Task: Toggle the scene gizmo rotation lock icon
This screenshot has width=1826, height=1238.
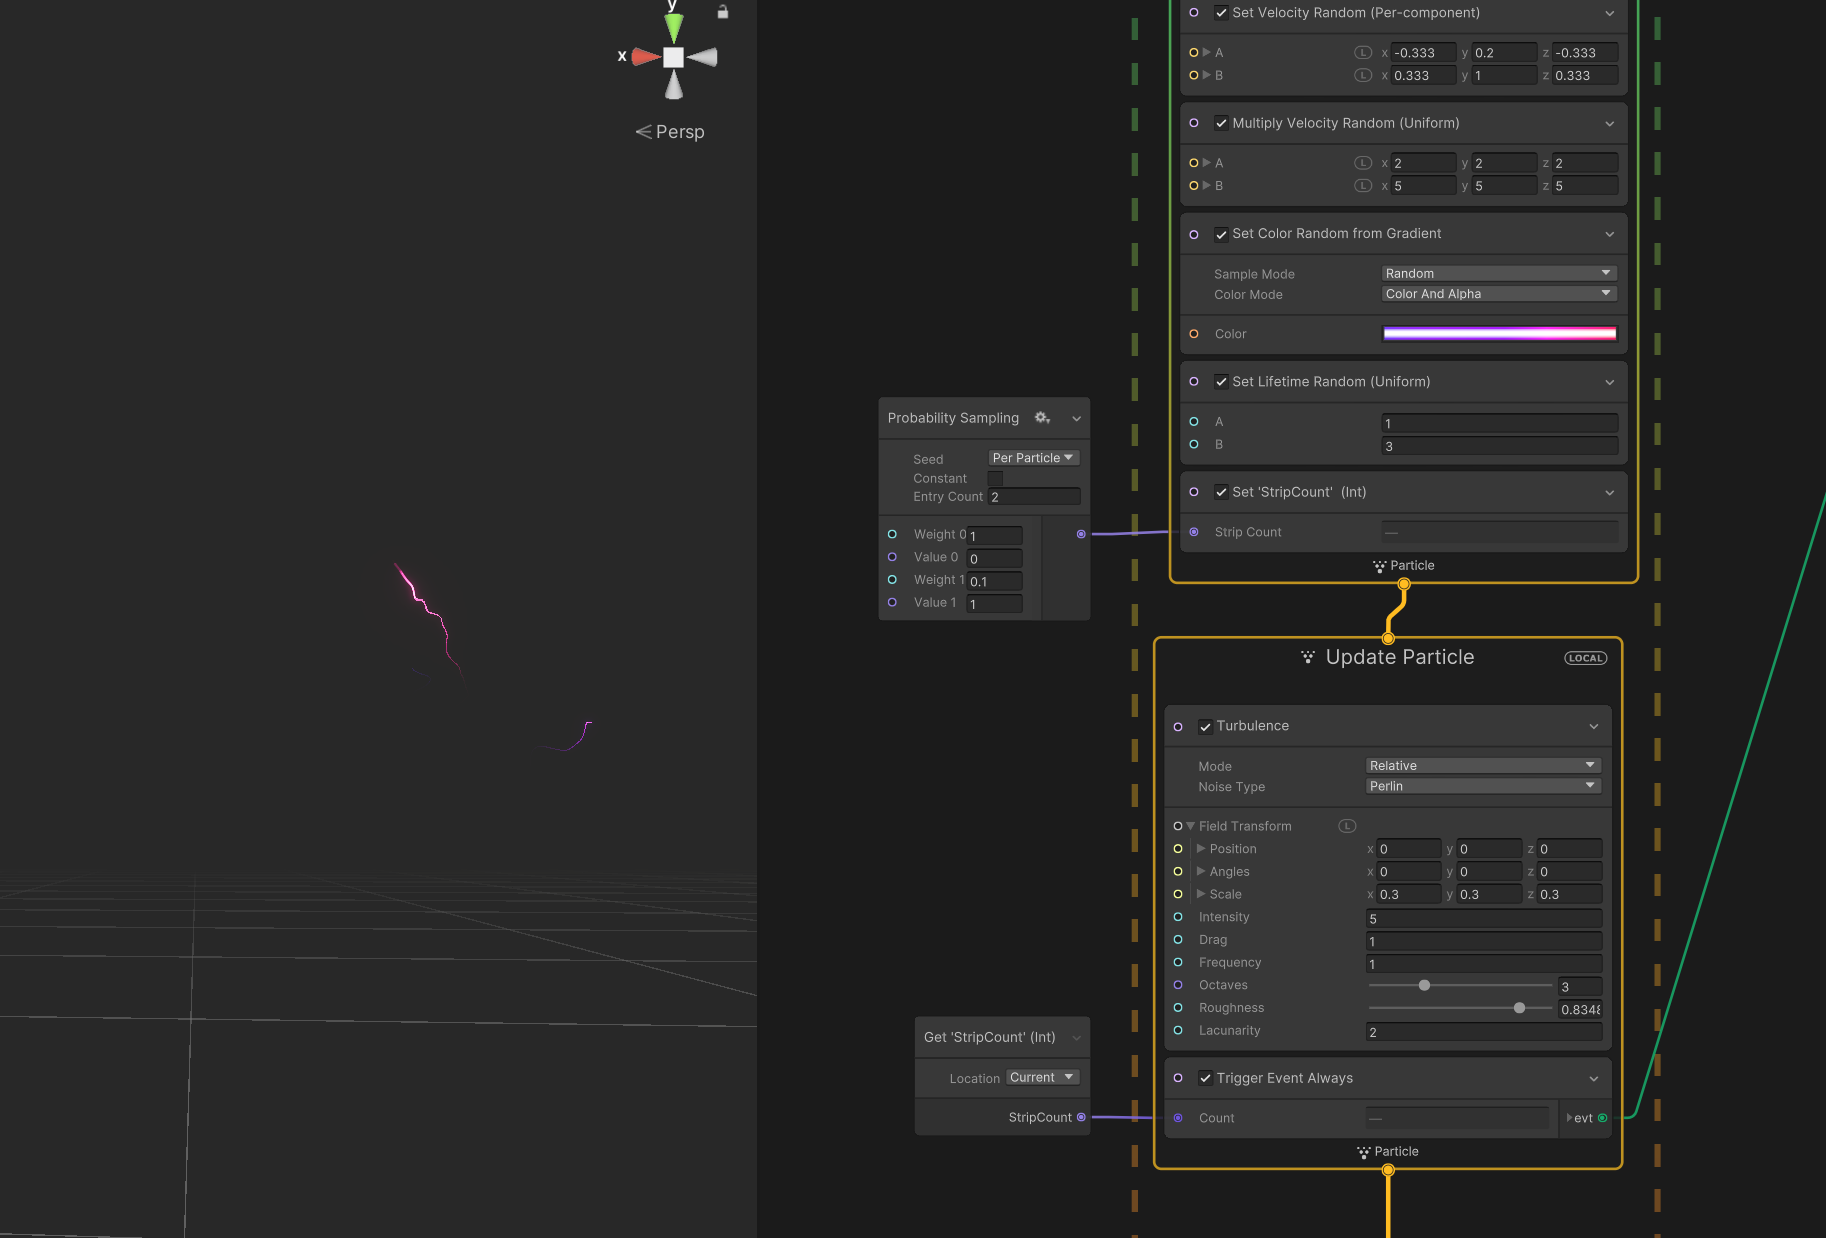Action: click(x=723, y=12)
